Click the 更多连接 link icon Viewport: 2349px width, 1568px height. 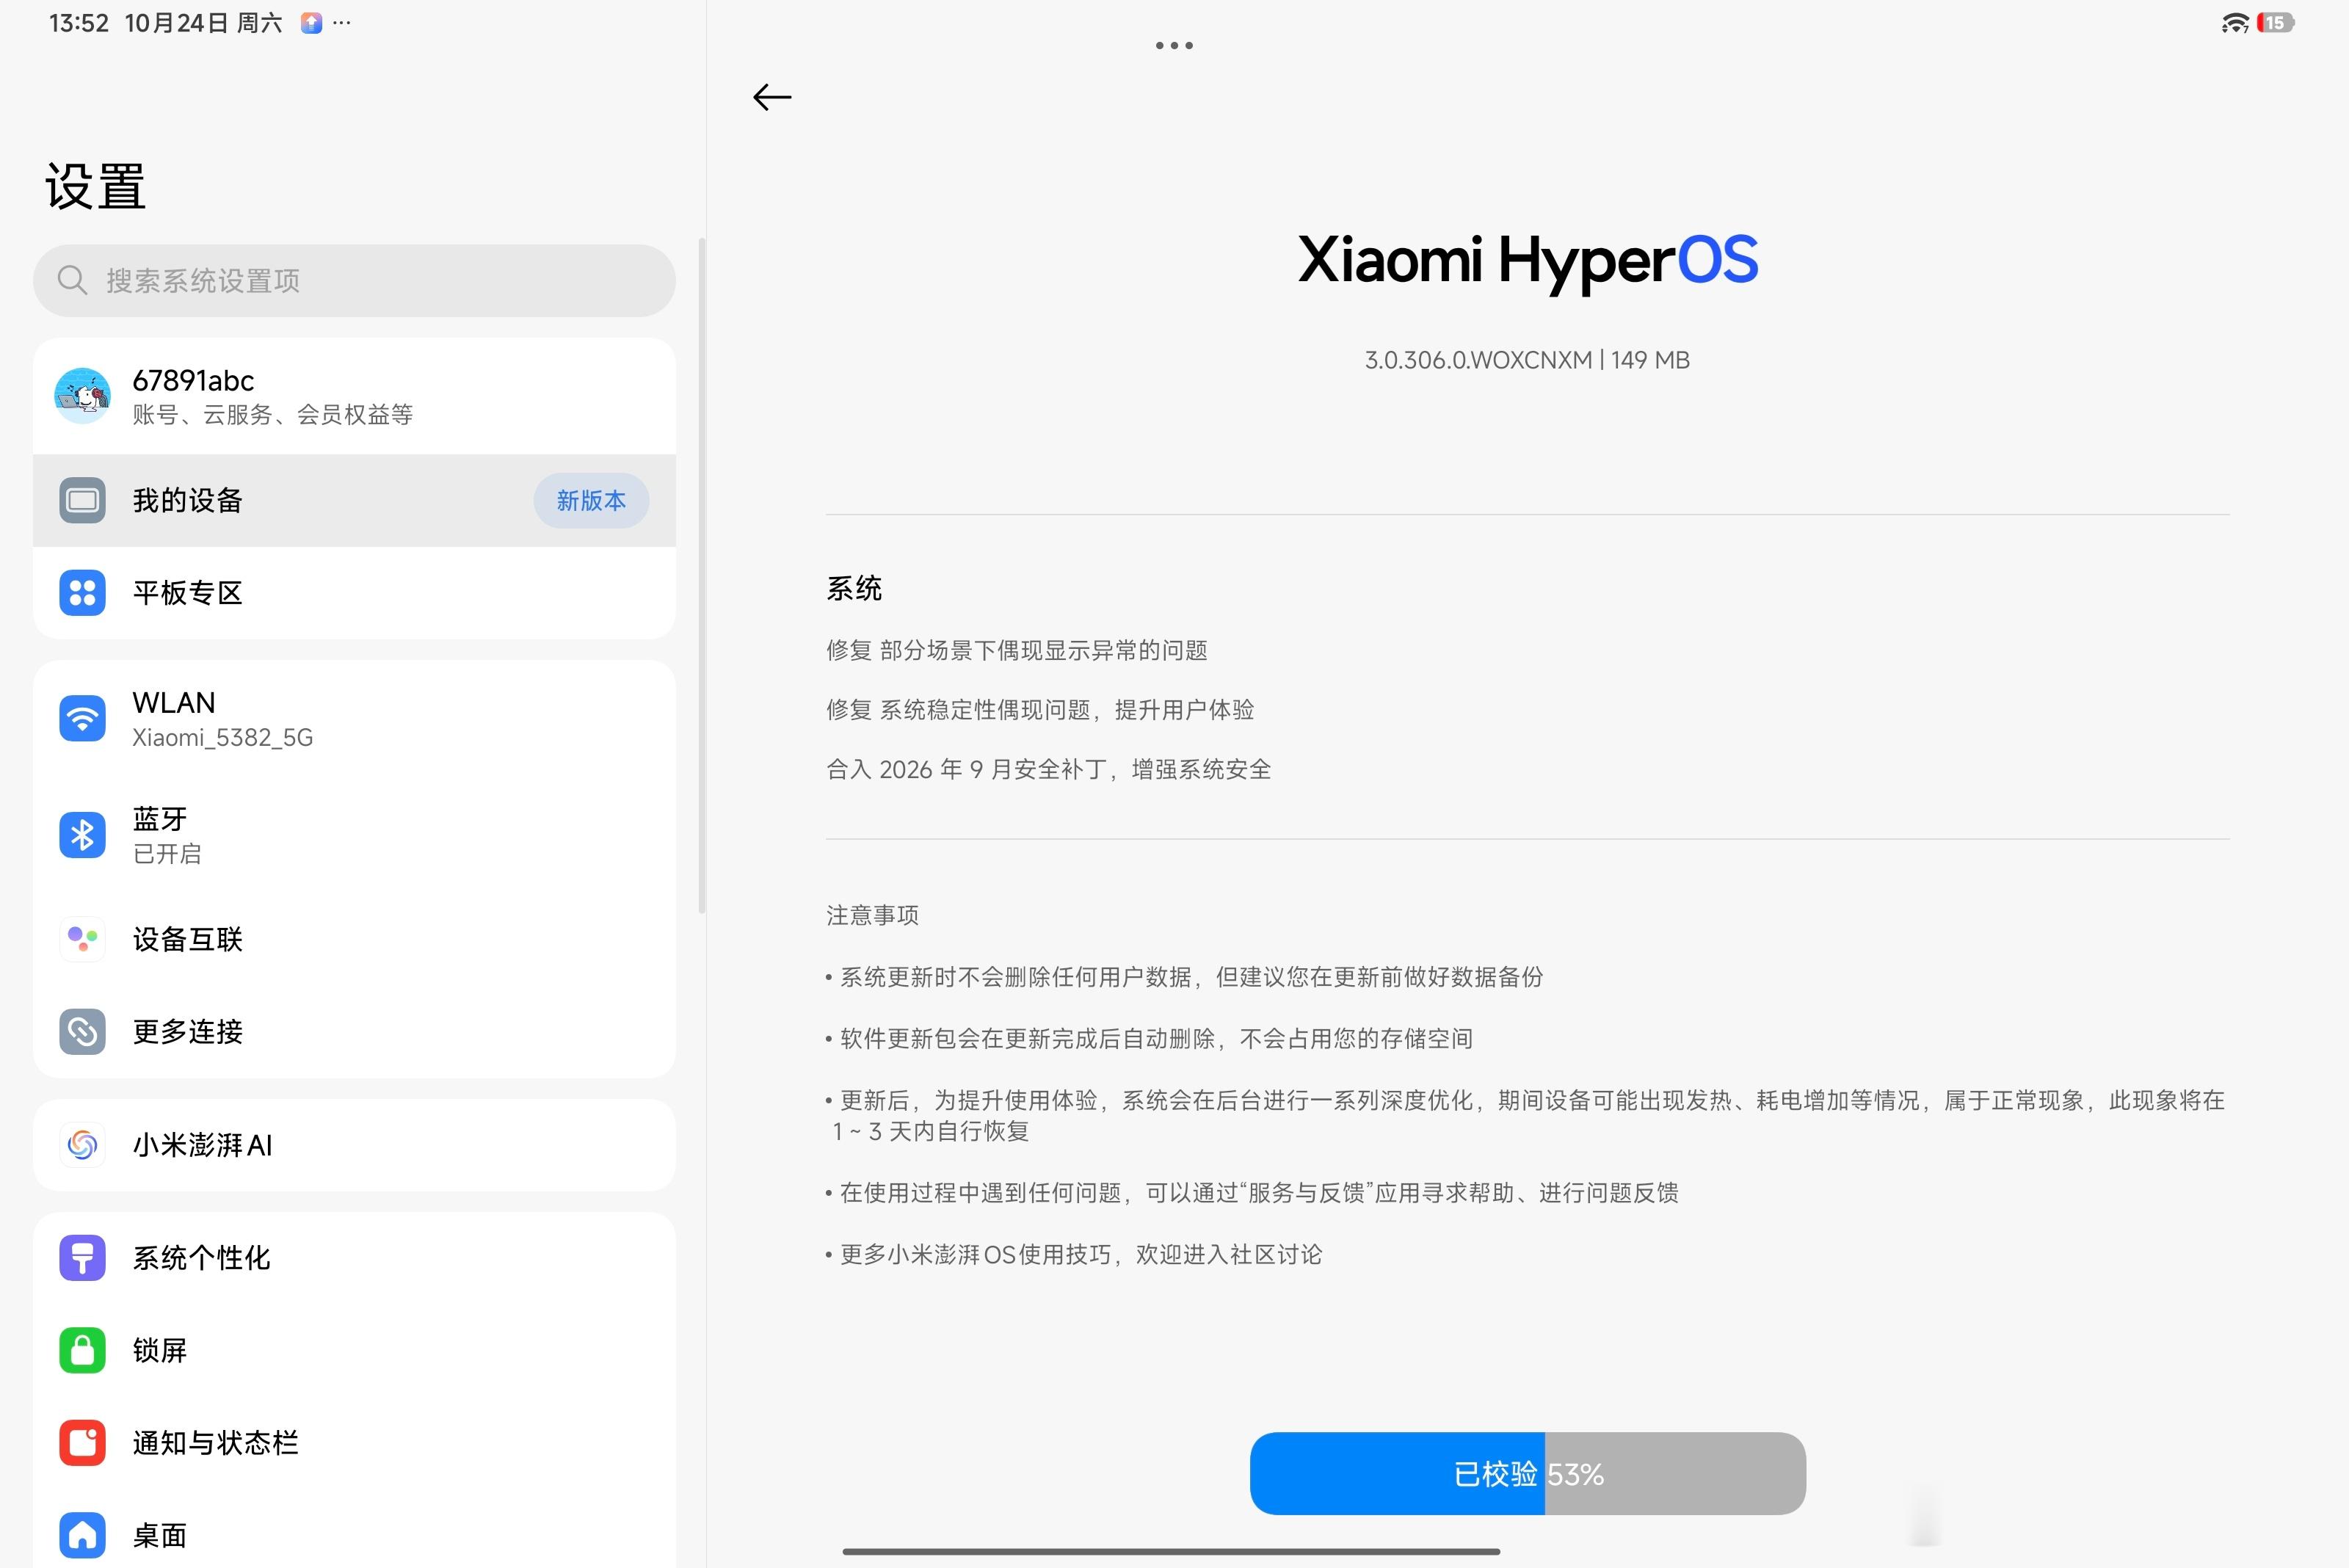83,1032
